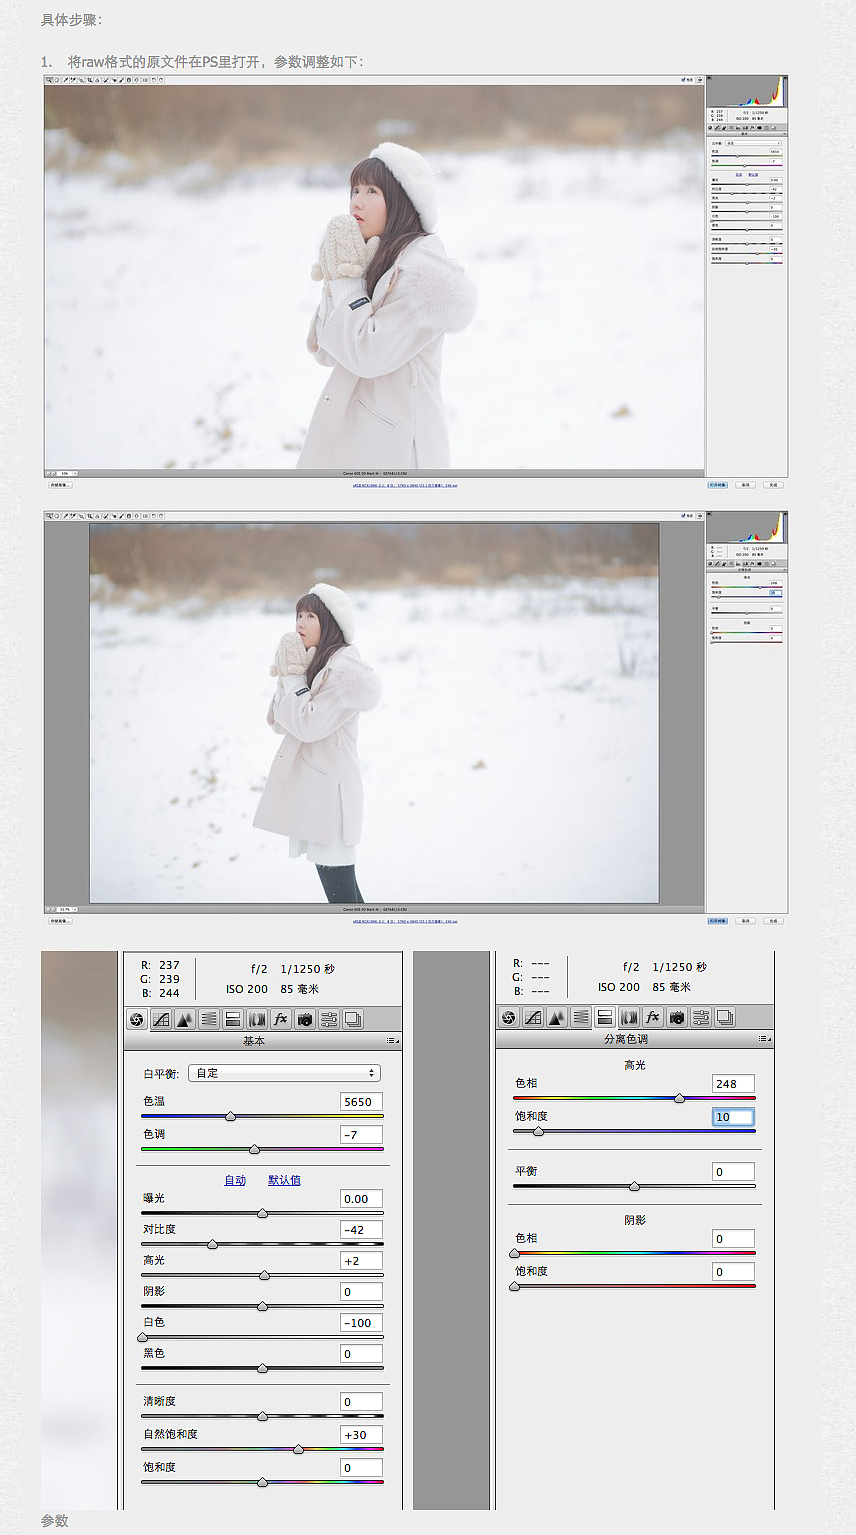Image resolution: width=856 pixels, height=1535 pixels.
Task: Click Camera Calibration icon in 分离色调 panel
Action: [676, 1017]
